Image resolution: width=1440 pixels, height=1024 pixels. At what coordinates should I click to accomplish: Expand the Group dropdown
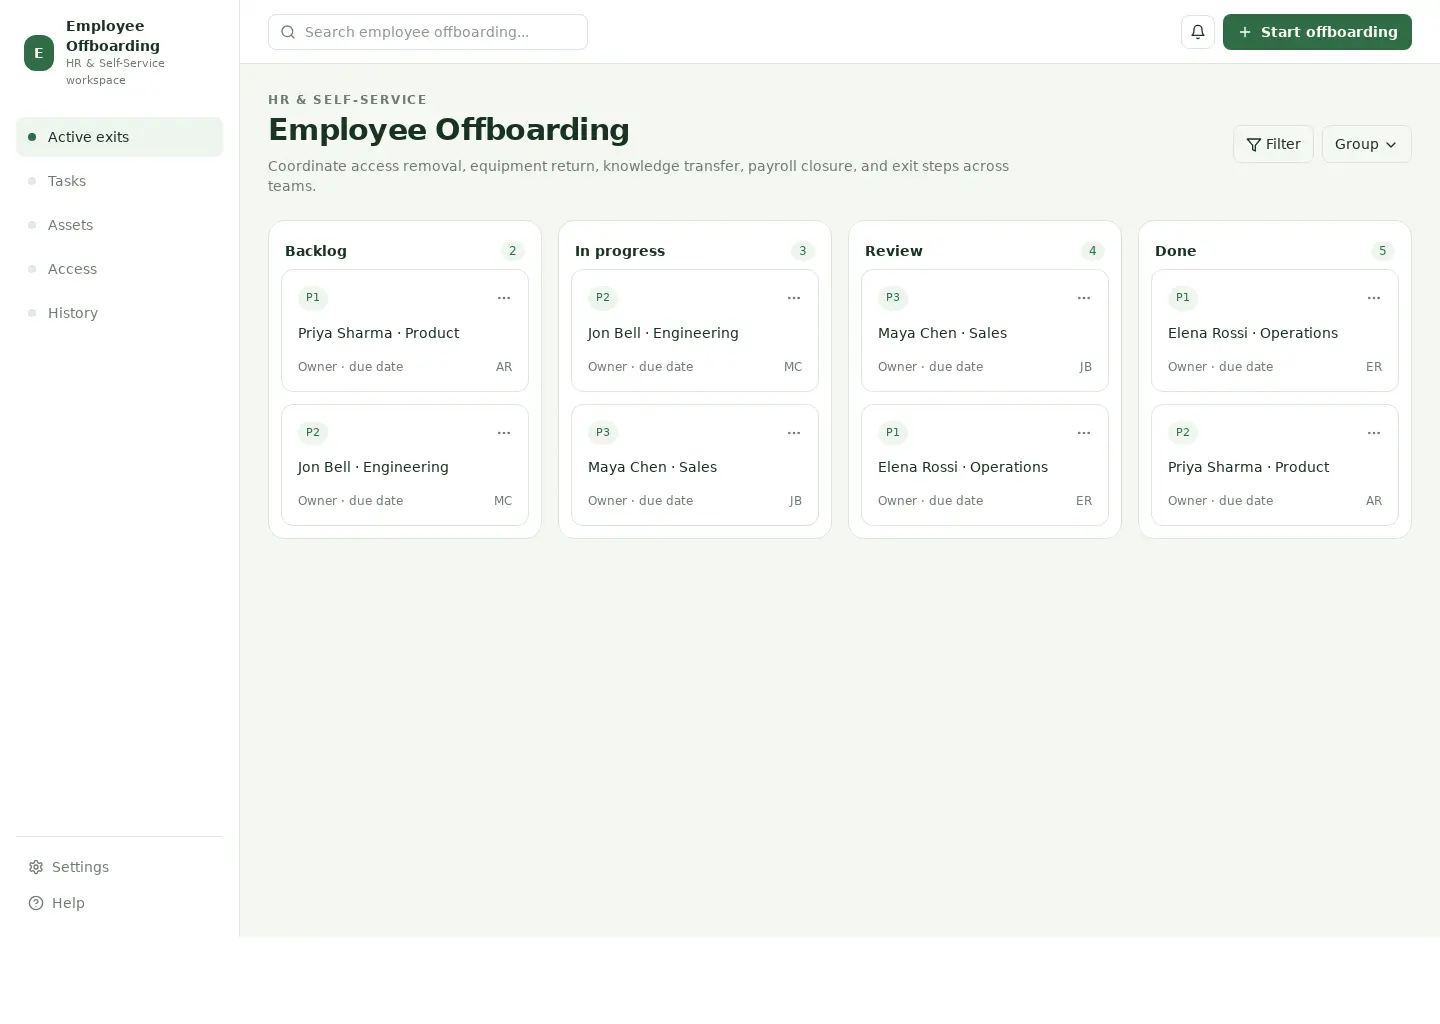(1366, 144)
